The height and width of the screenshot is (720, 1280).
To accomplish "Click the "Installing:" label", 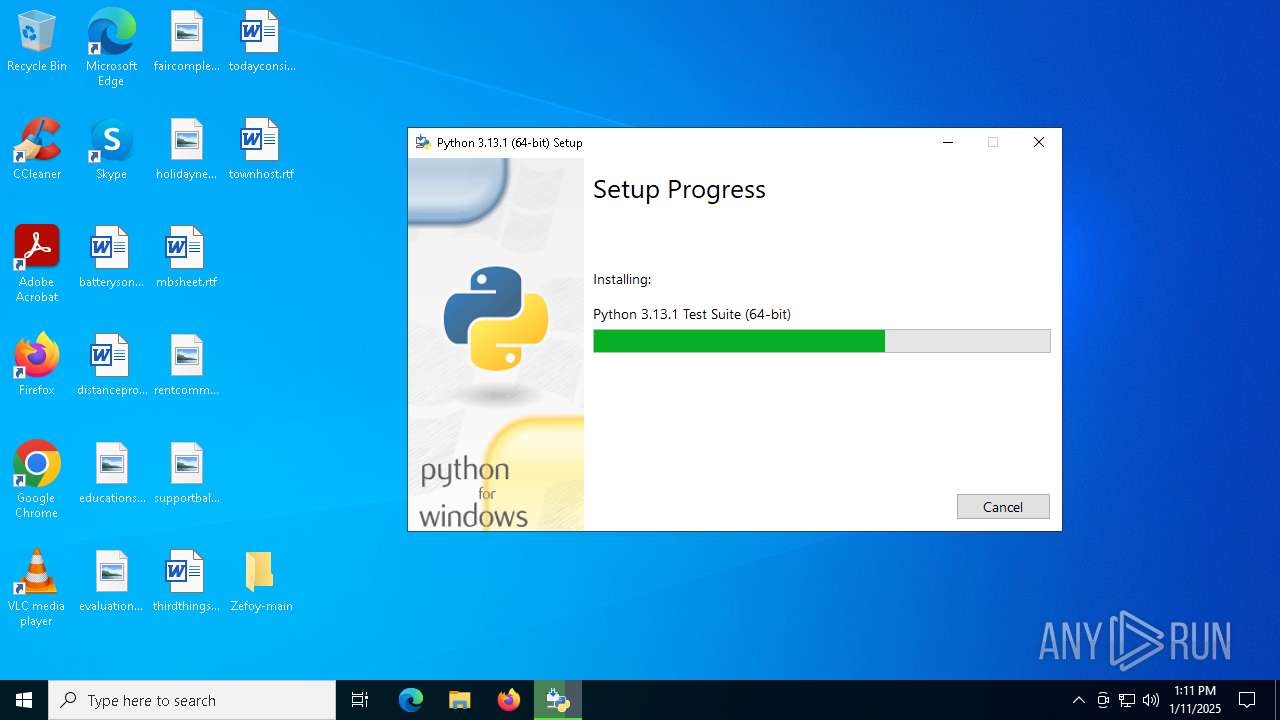I will coord(622,279).
